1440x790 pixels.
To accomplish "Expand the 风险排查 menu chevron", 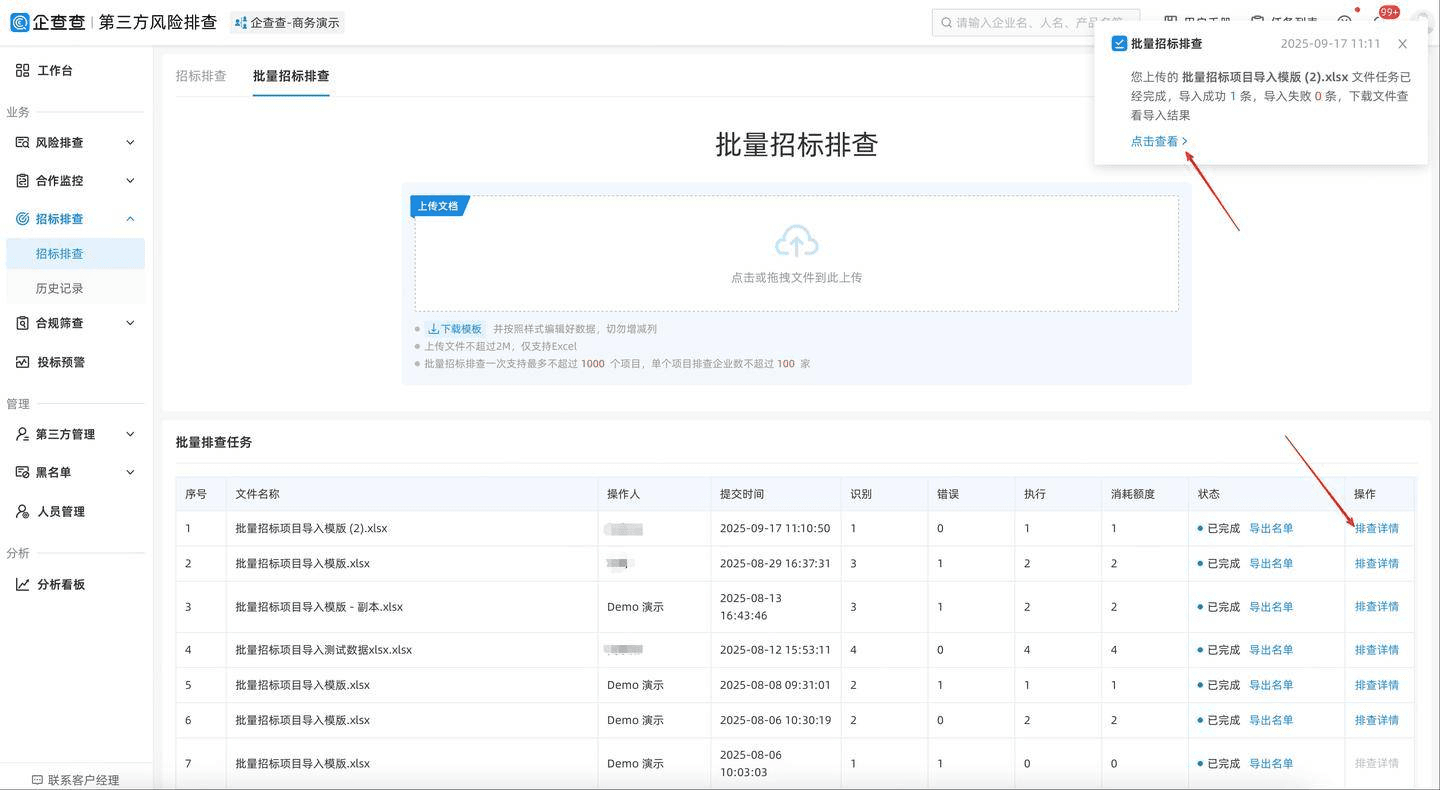I will coord(130,142).
